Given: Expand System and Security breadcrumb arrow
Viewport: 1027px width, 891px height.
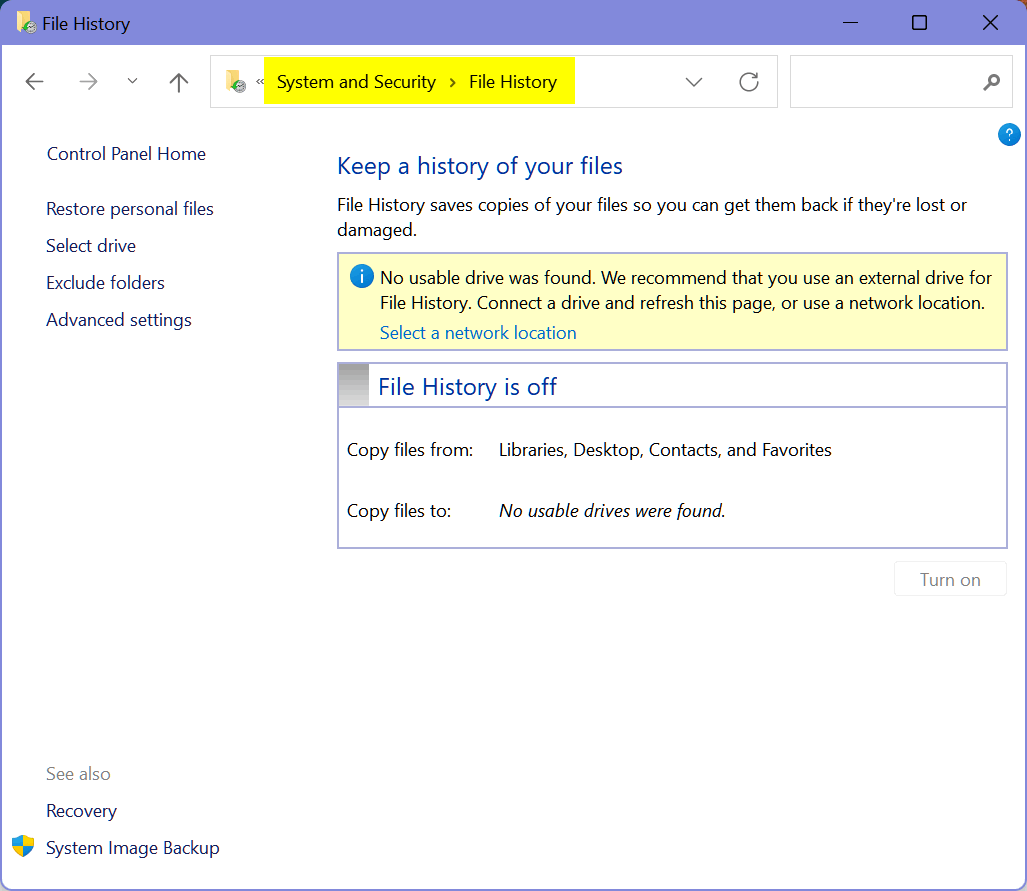Looking at the screenshot, I should coord(453,82).
